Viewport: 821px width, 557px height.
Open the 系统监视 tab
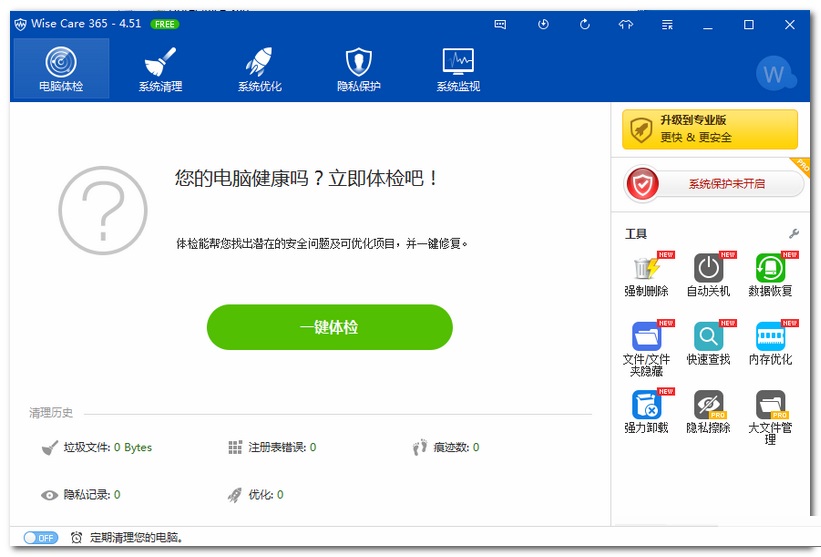[458, 69]
